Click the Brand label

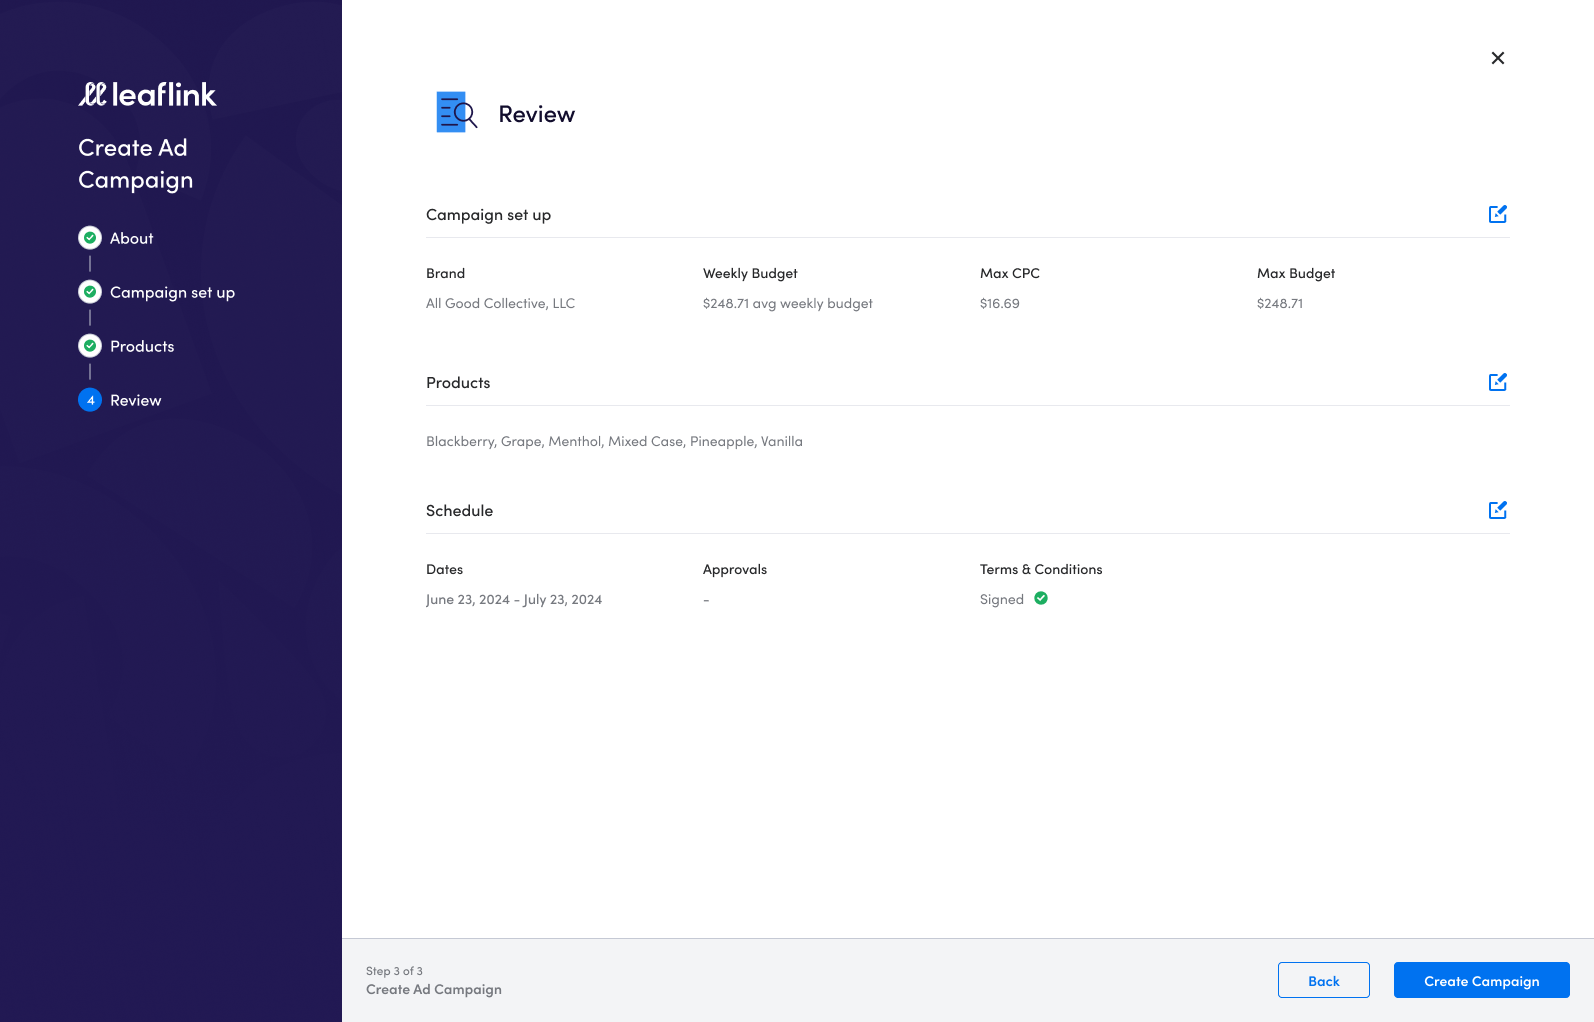pyautogui.click(x=445, y=273)
